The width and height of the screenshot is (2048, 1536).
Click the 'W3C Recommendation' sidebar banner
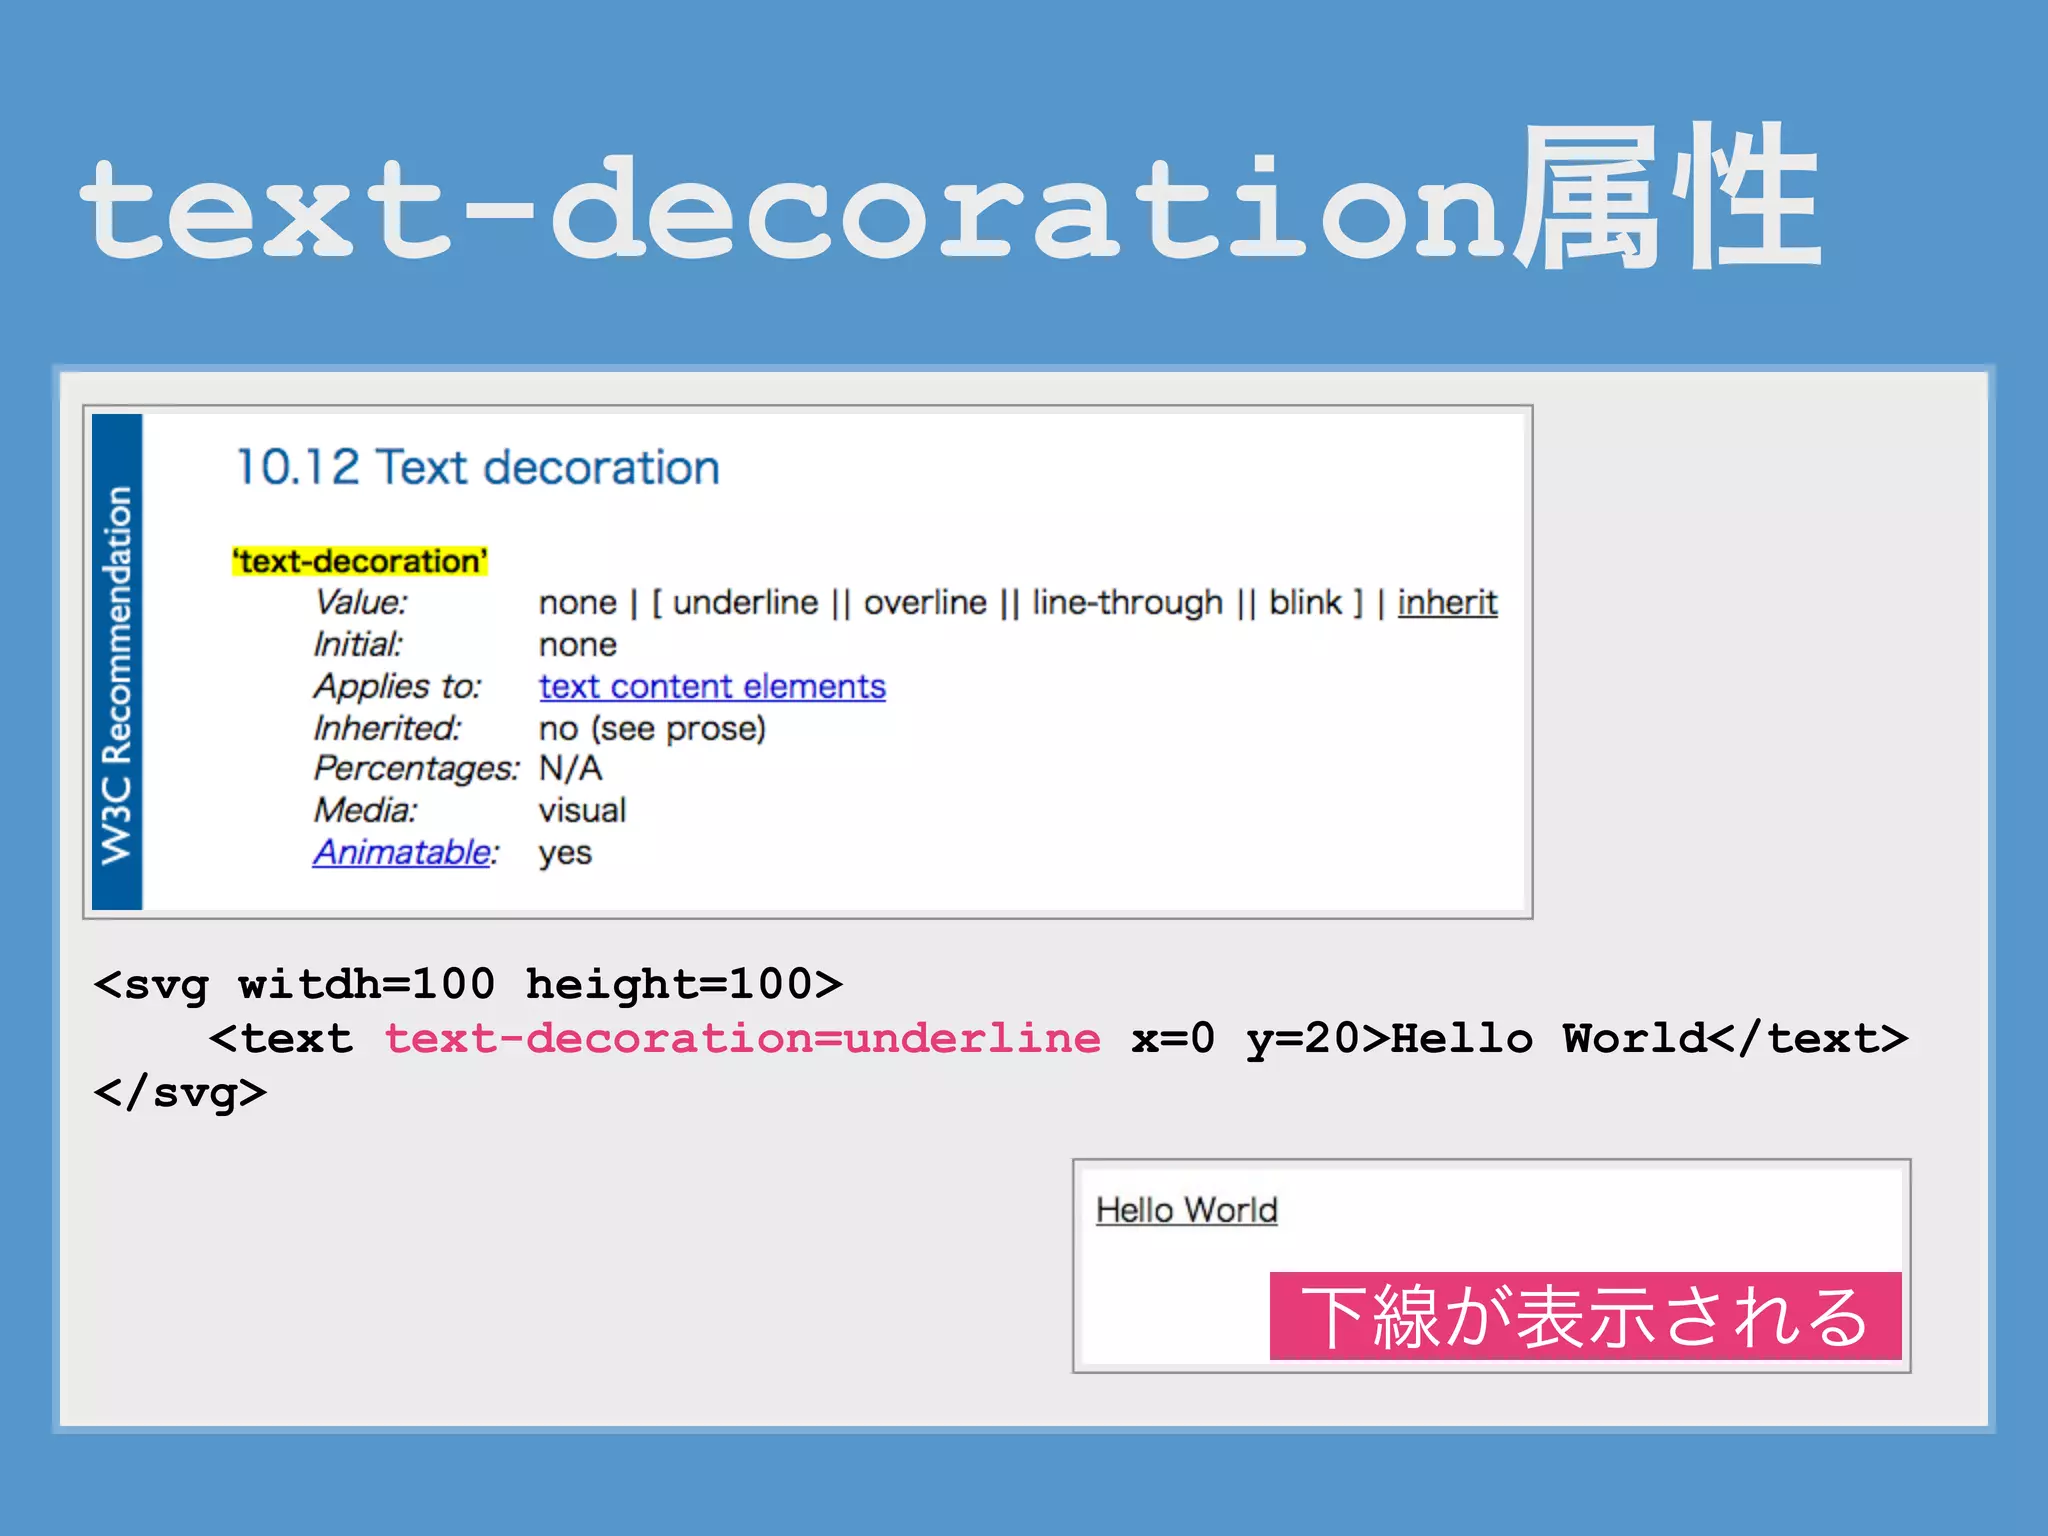[x=117, y=662]
